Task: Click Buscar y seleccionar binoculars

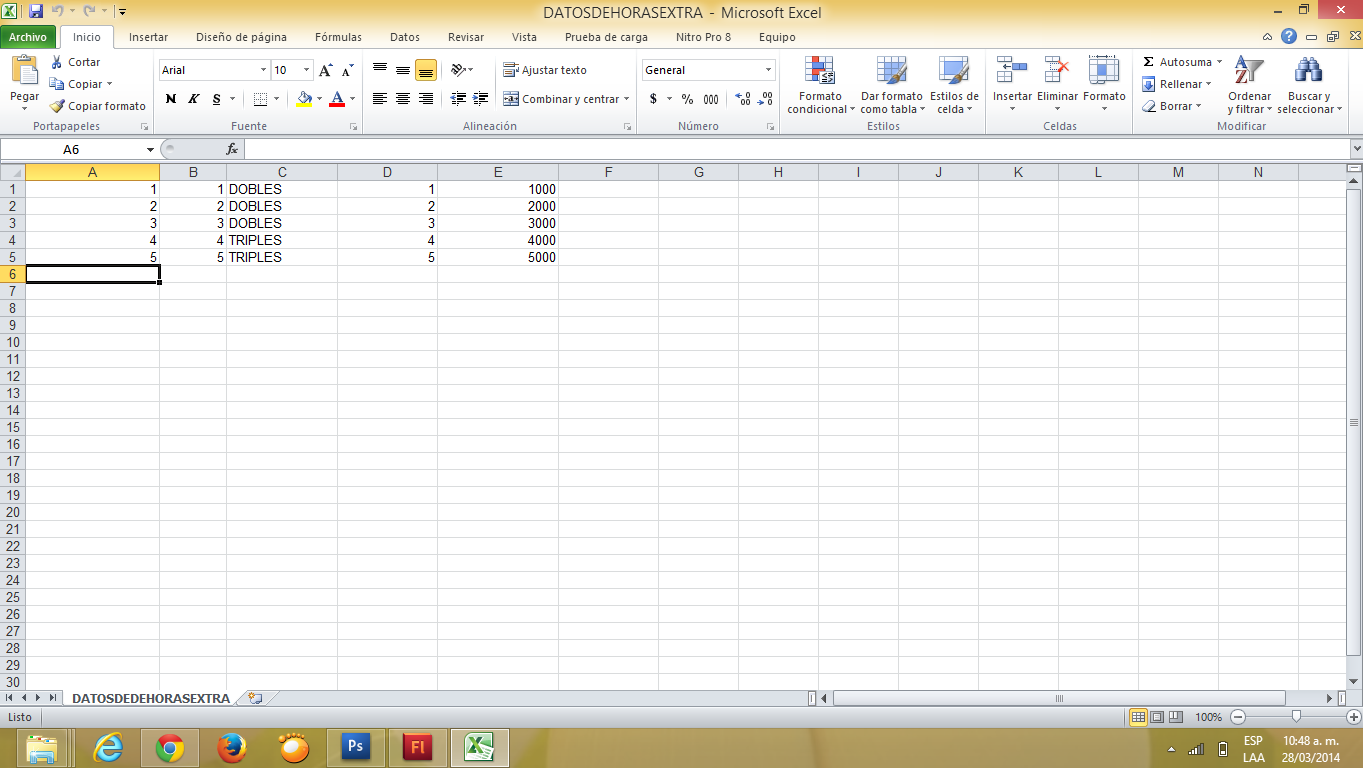Action: (x=1308, y=73)
